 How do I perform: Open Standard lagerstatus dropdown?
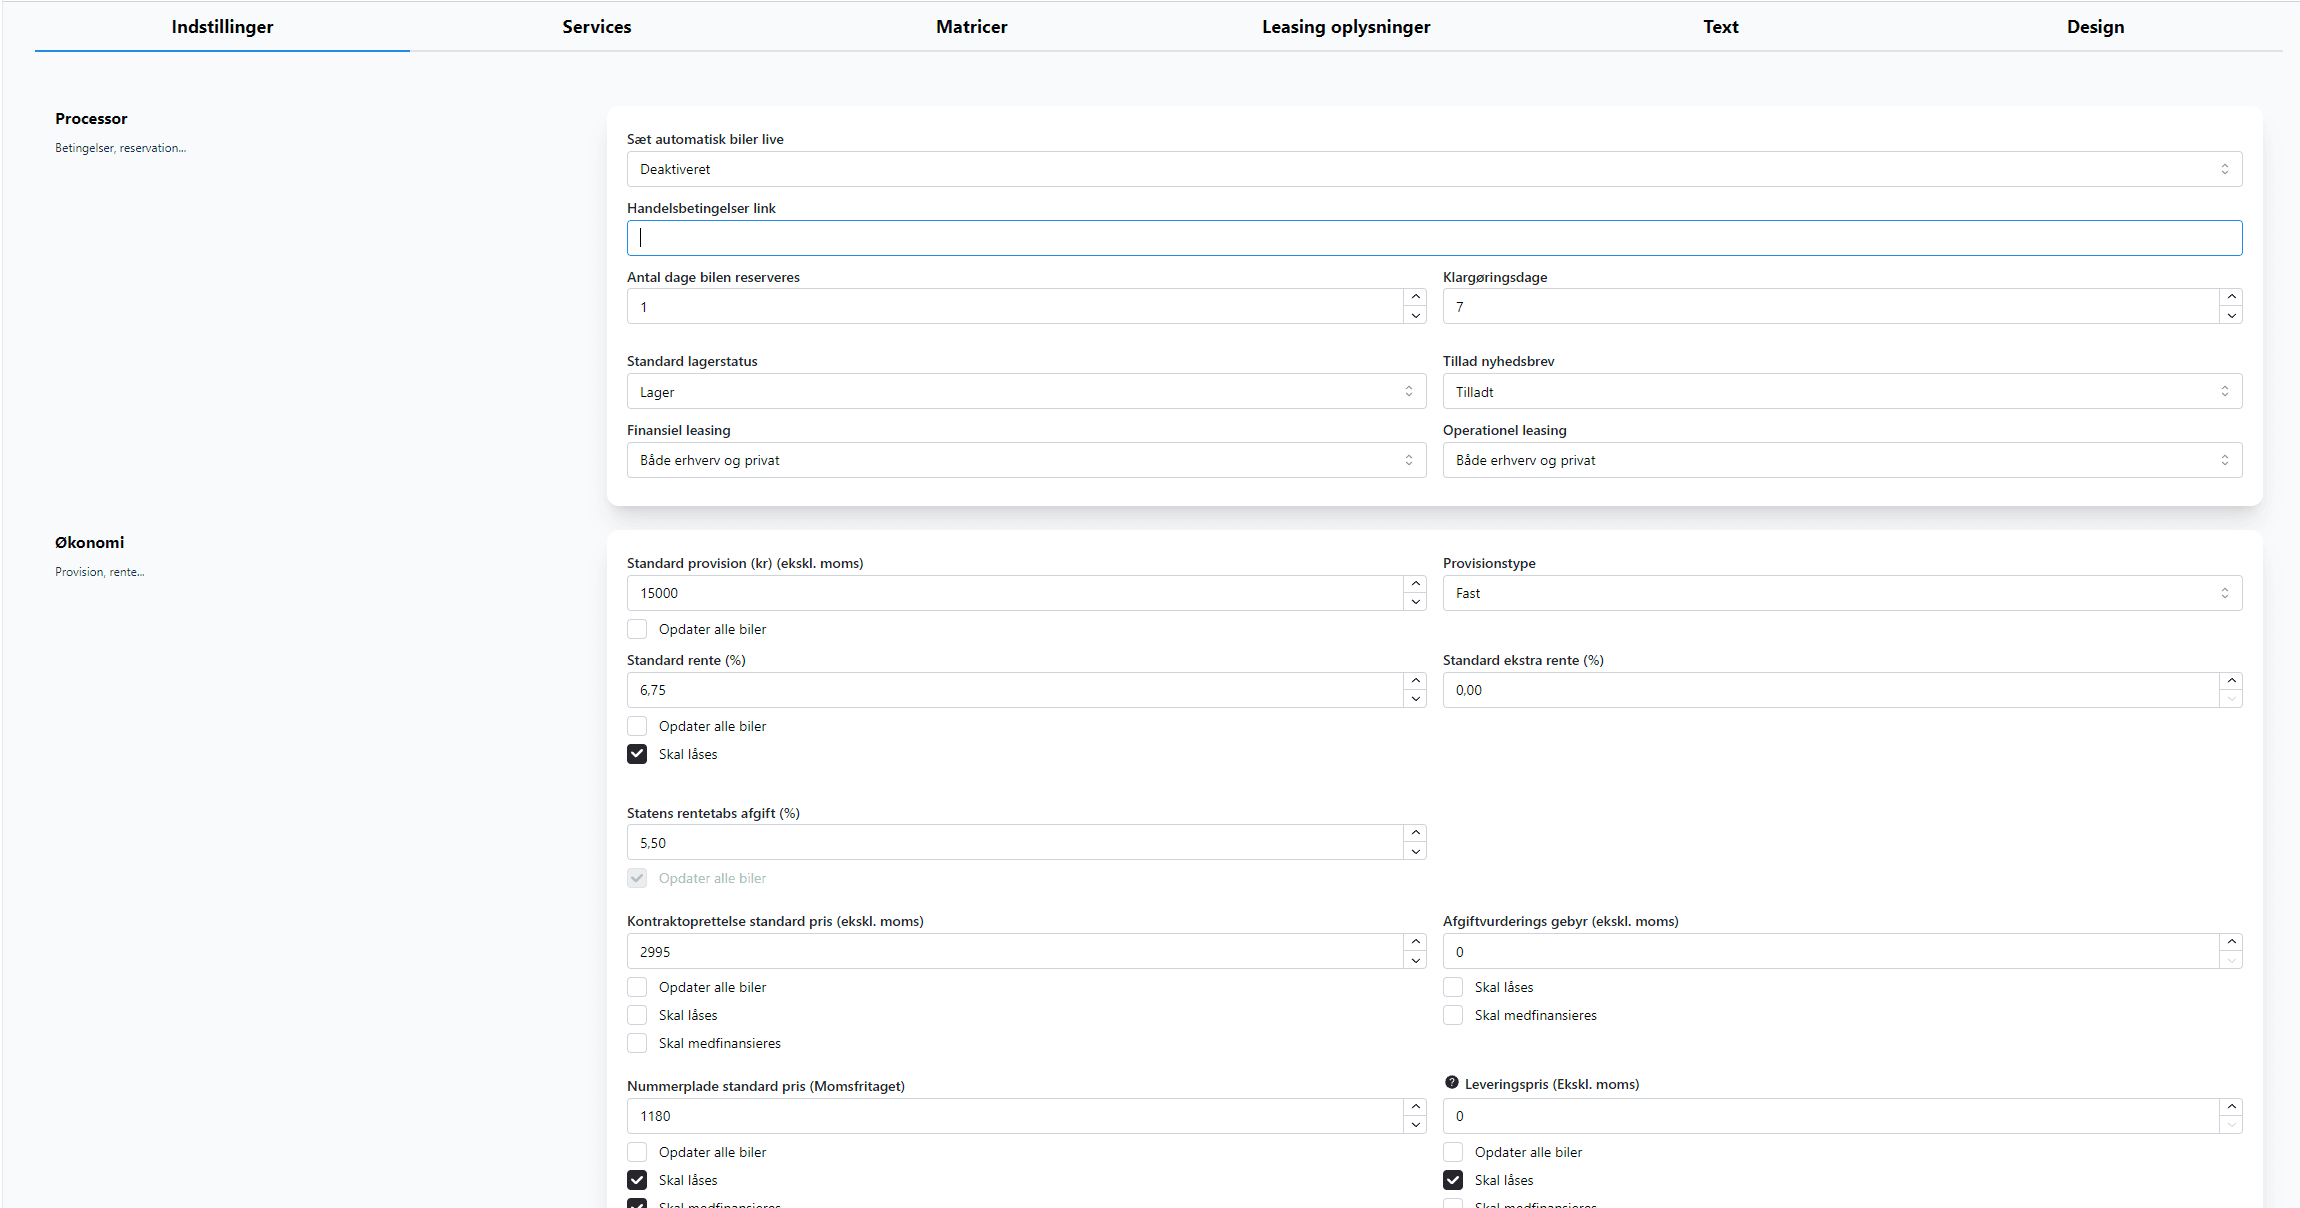click(x=1026, y=392)
